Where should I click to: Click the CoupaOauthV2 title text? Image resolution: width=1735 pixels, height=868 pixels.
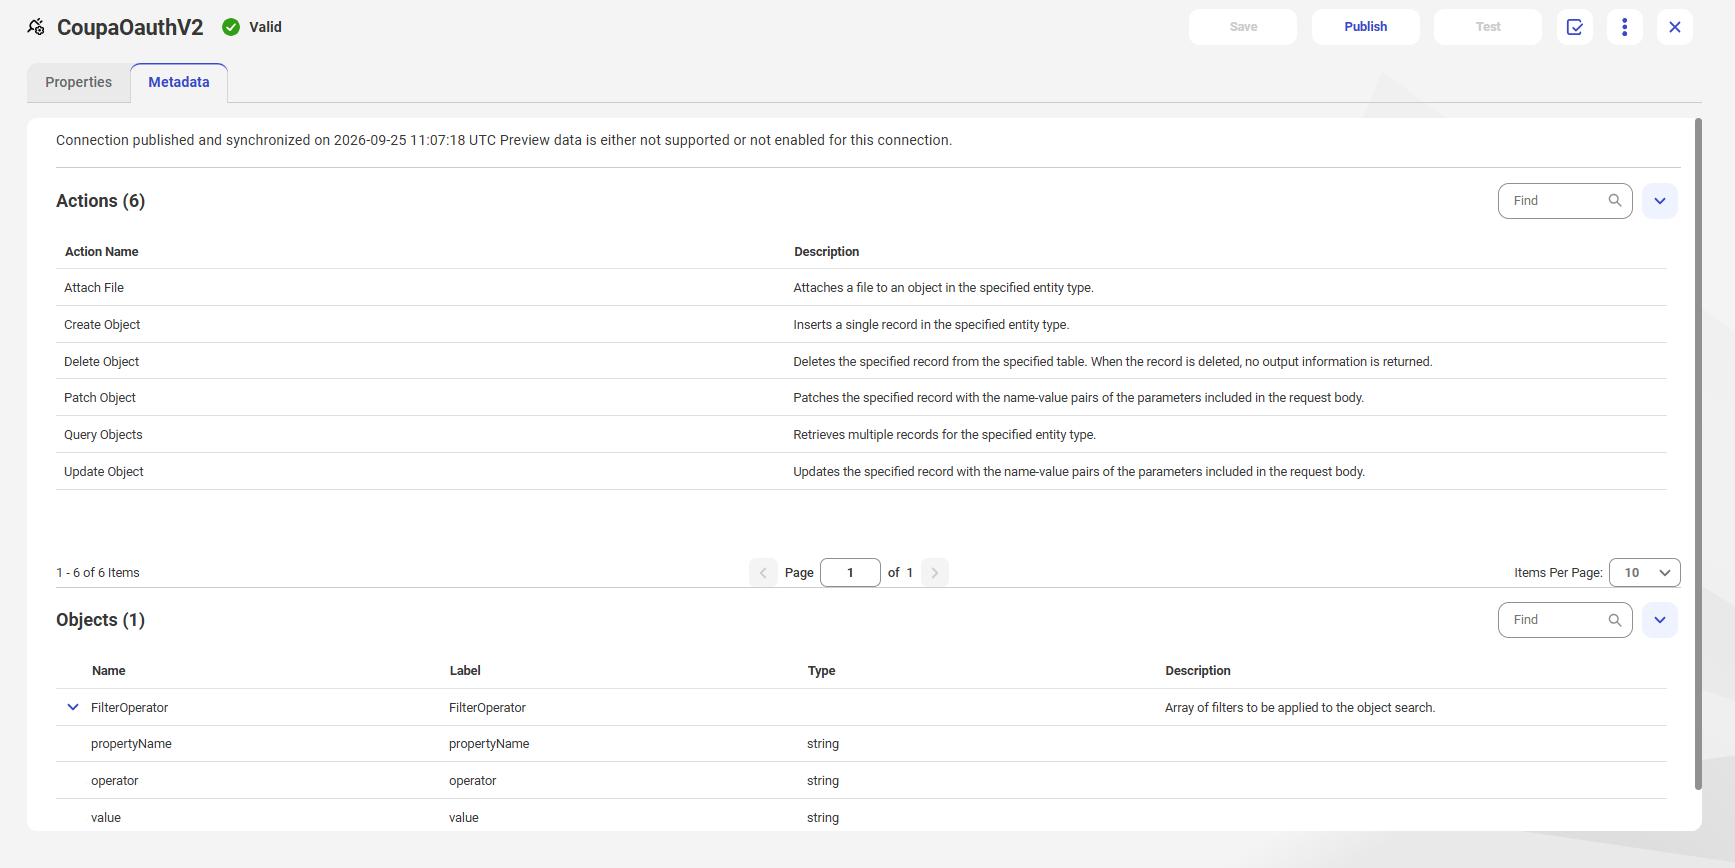pyautogui.click(x=130, y=27)
